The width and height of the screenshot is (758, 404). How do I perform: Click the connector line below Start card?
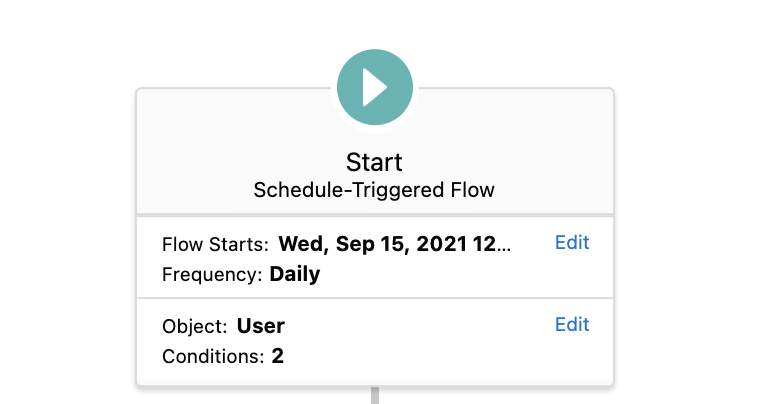(375, 395)
